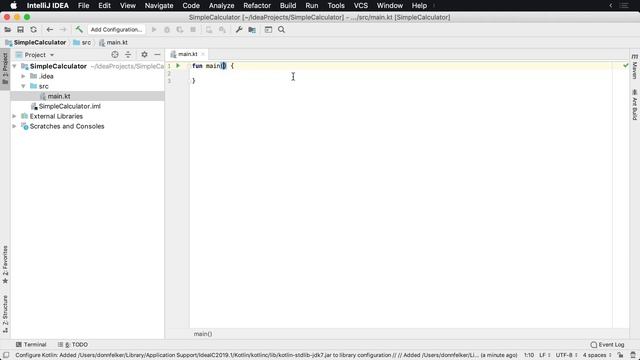Click the Back navigation arrow
The image size is (640, 360).
pyautogui.click(x=49, y=30)
